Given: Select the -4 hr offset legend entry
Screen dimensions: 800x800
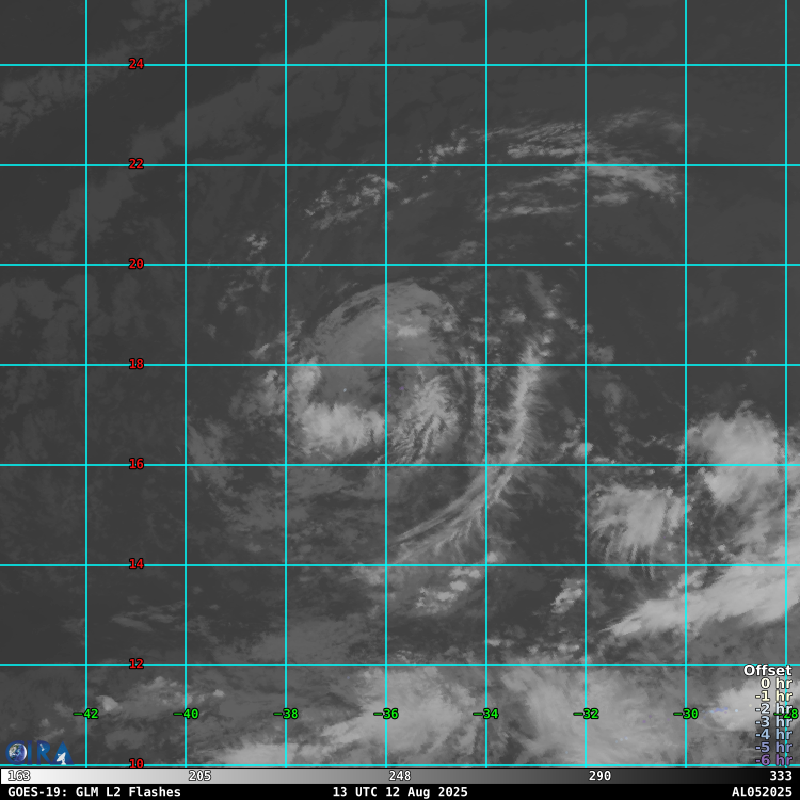Looking at the screenshot, I should point(773,735).
